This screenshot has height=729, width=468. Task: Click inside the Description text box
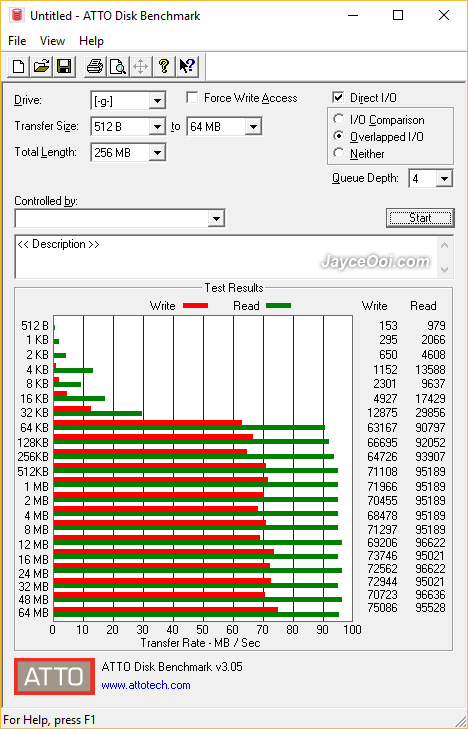pos(226,258)
